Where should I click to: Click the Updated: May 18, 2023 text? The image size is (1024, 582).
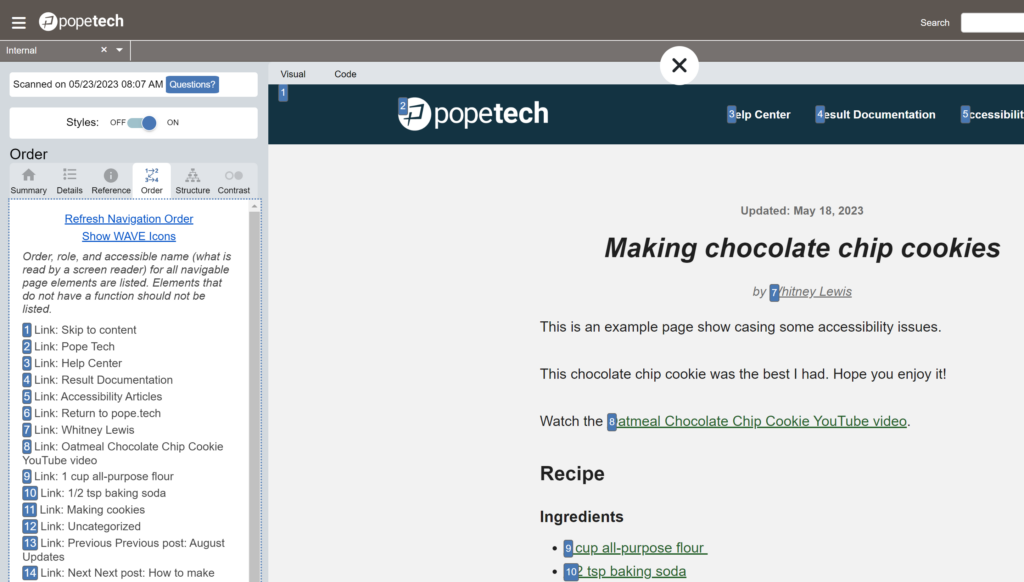pos(802,211)
